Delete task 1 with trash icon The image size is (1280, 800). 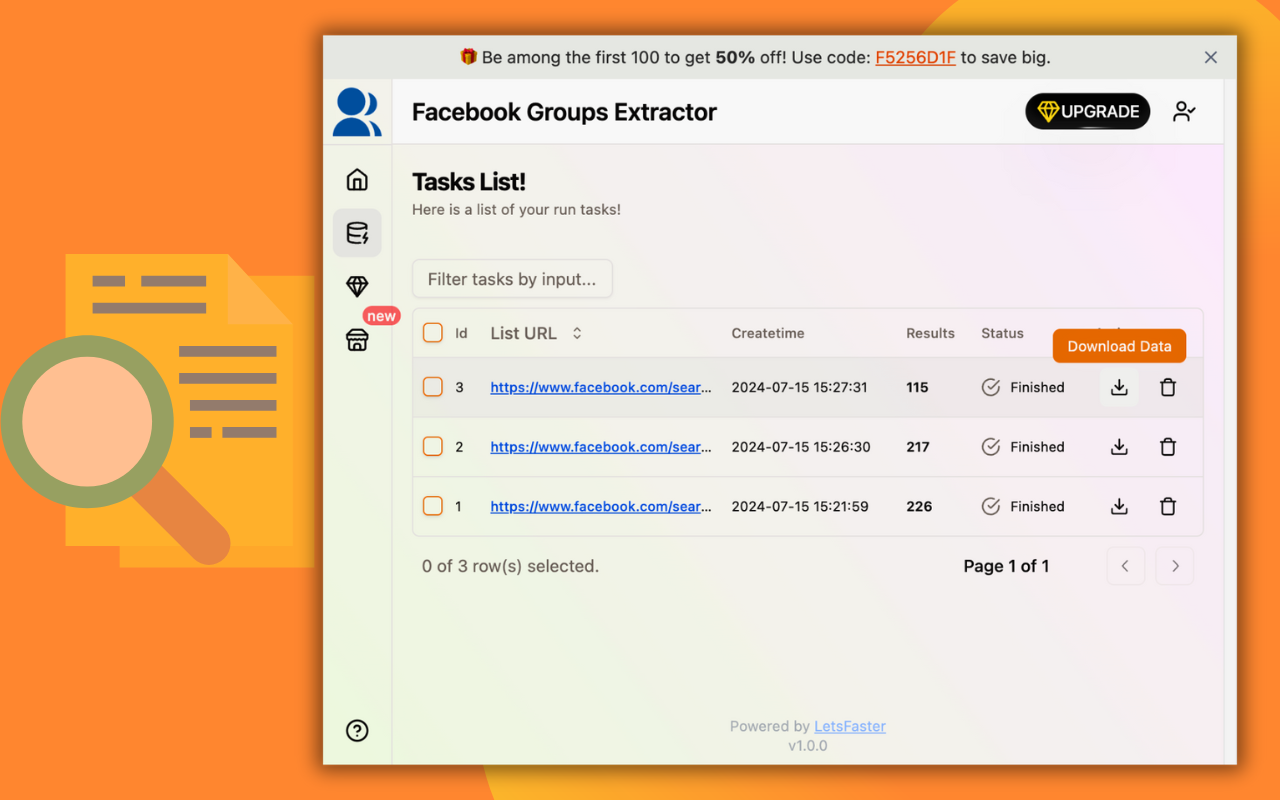(1168, 507)
